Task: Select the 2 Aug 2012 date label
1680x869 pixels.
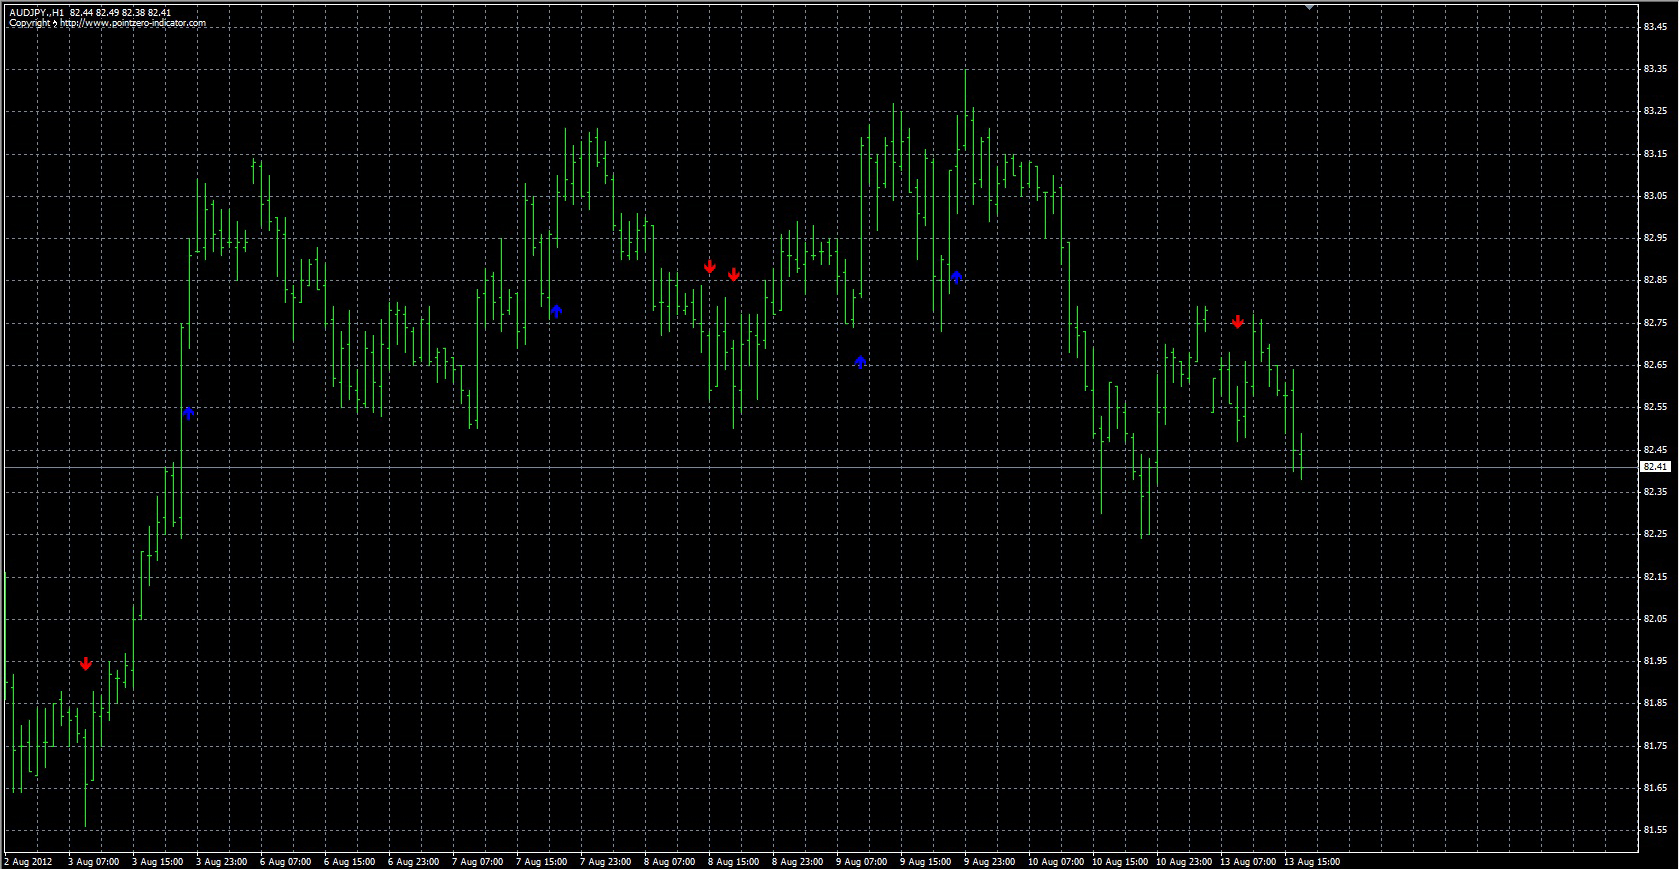Action: (x=29, y=861)
